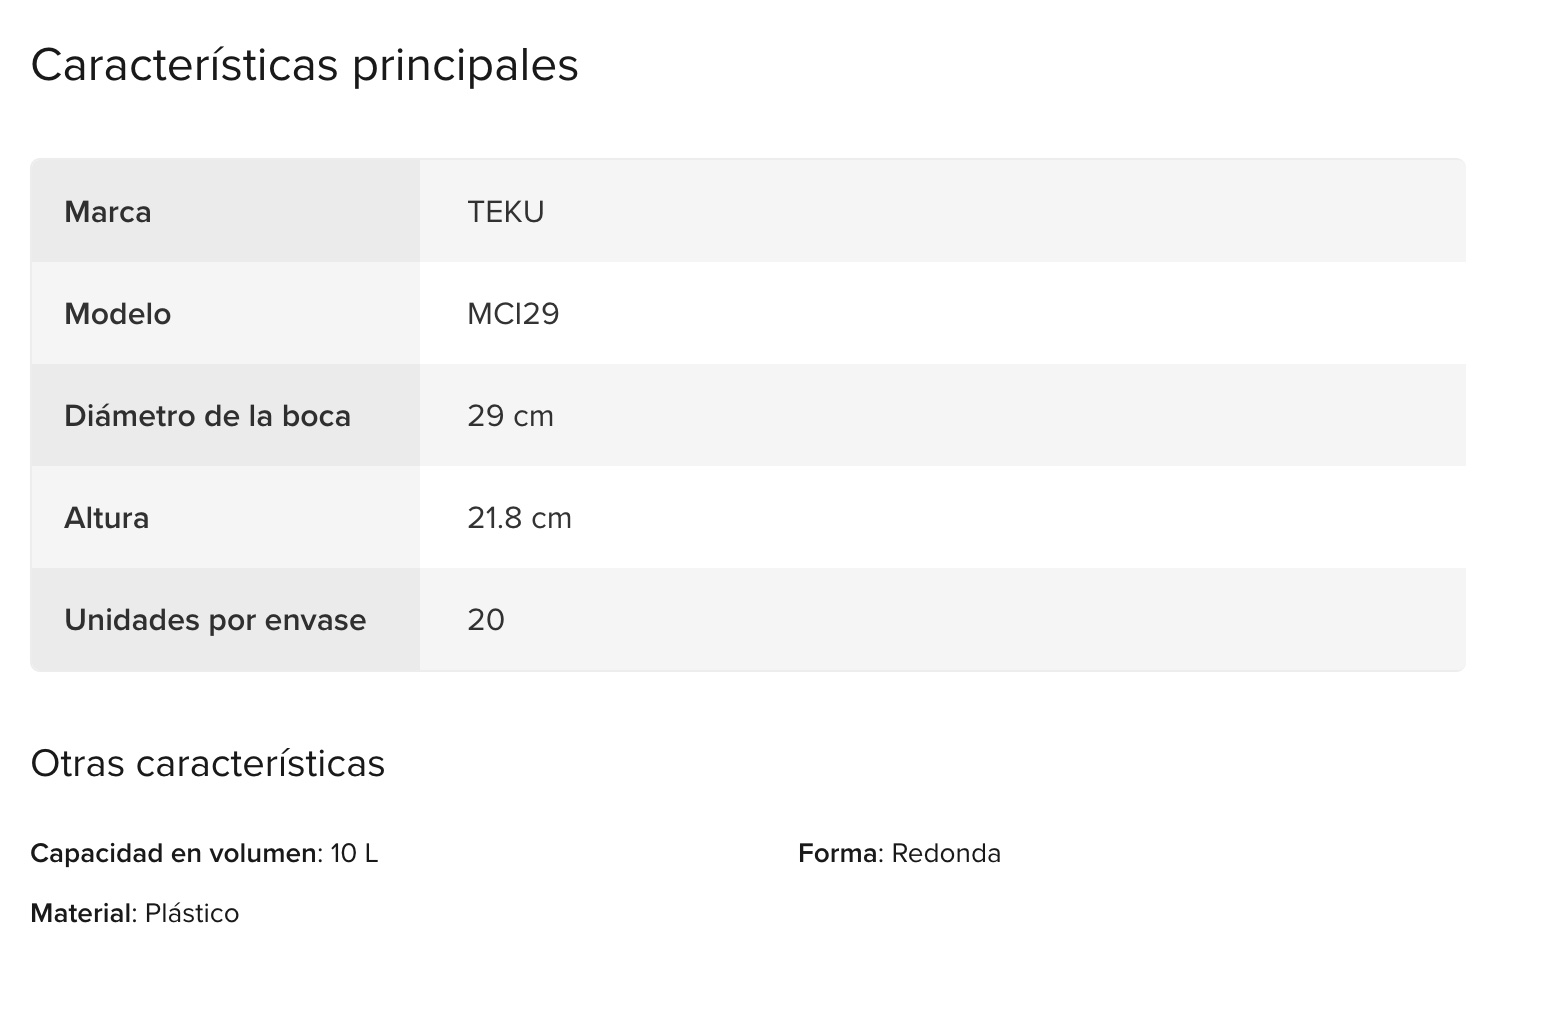Select the 29 cm diameter value
The width and height of the screenshot is (1554, 1016).
510,416
